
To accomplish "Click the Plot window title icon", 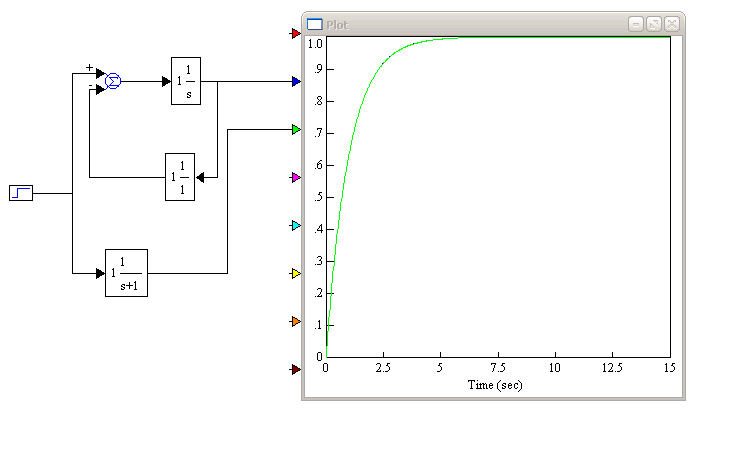I will [315, 24].
